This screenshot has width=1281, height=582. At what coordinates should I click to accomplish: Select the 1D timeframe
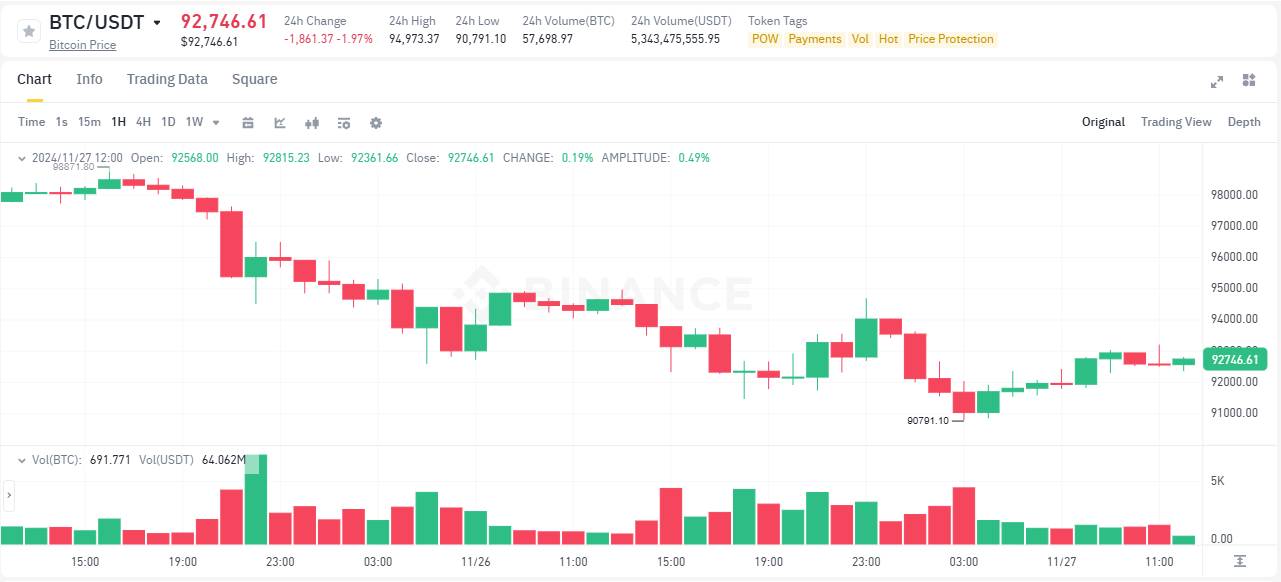click(x=167, y=121)
